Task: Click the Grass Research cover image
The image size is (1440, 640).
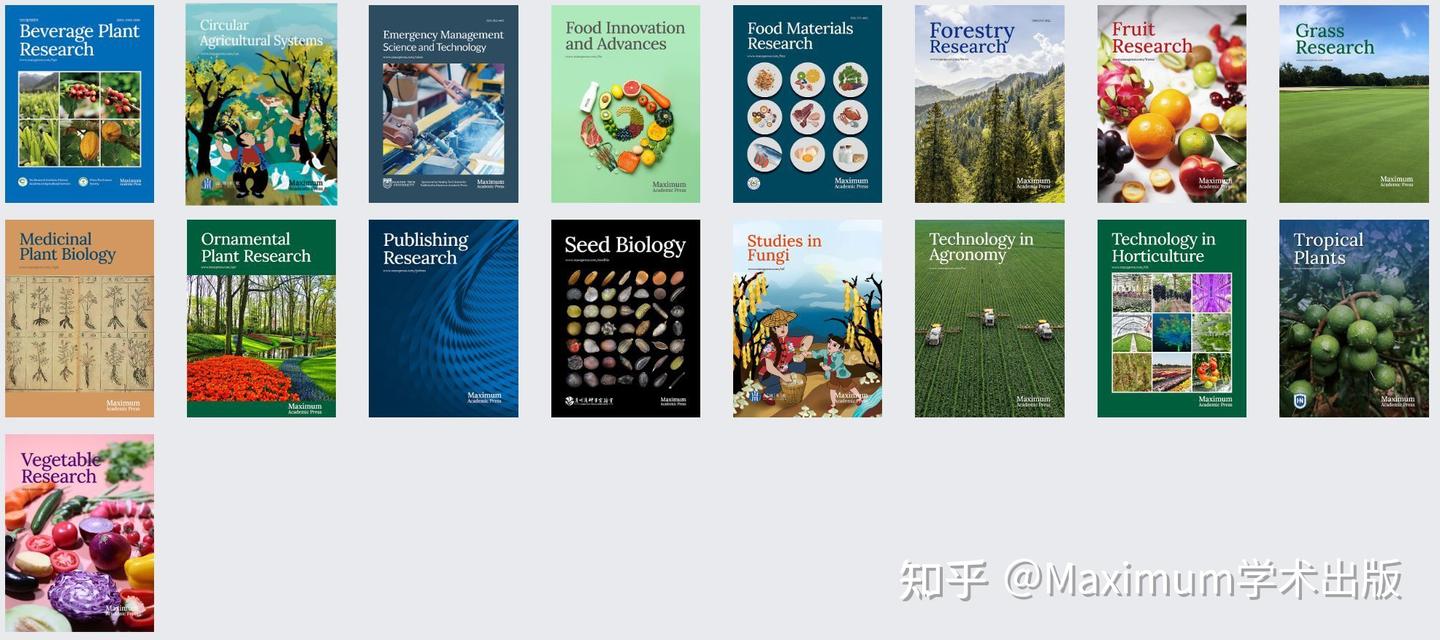Action: click(1354, 104)
